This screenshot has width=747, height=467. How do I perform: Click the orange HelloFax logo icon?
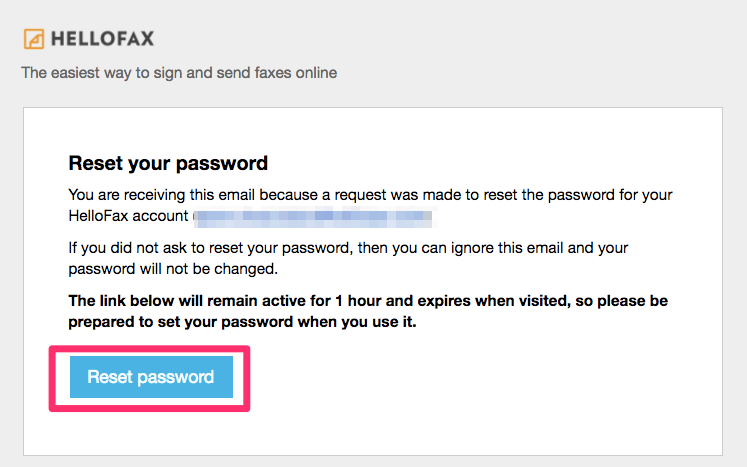[x=34, y=39]
